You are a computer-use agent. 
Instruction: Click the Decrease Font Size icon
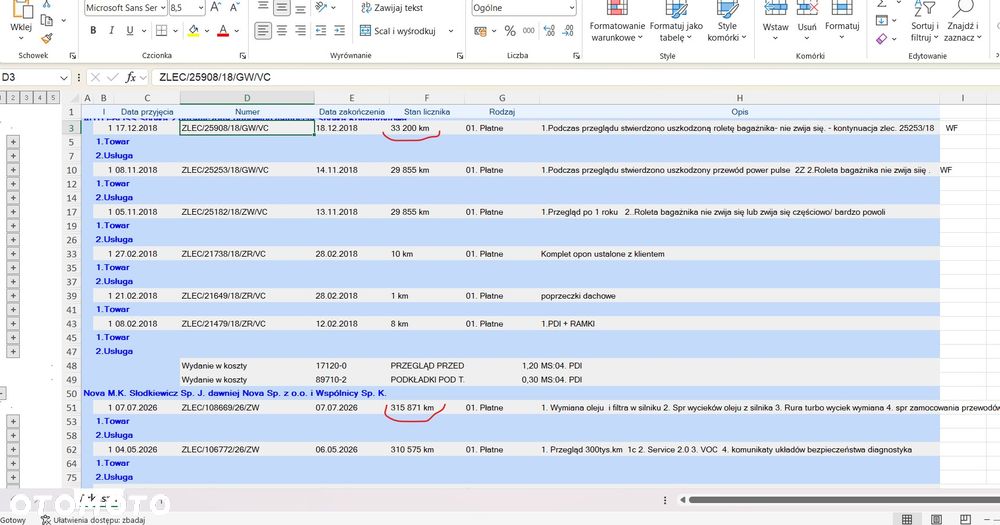[x=234, y=8]
